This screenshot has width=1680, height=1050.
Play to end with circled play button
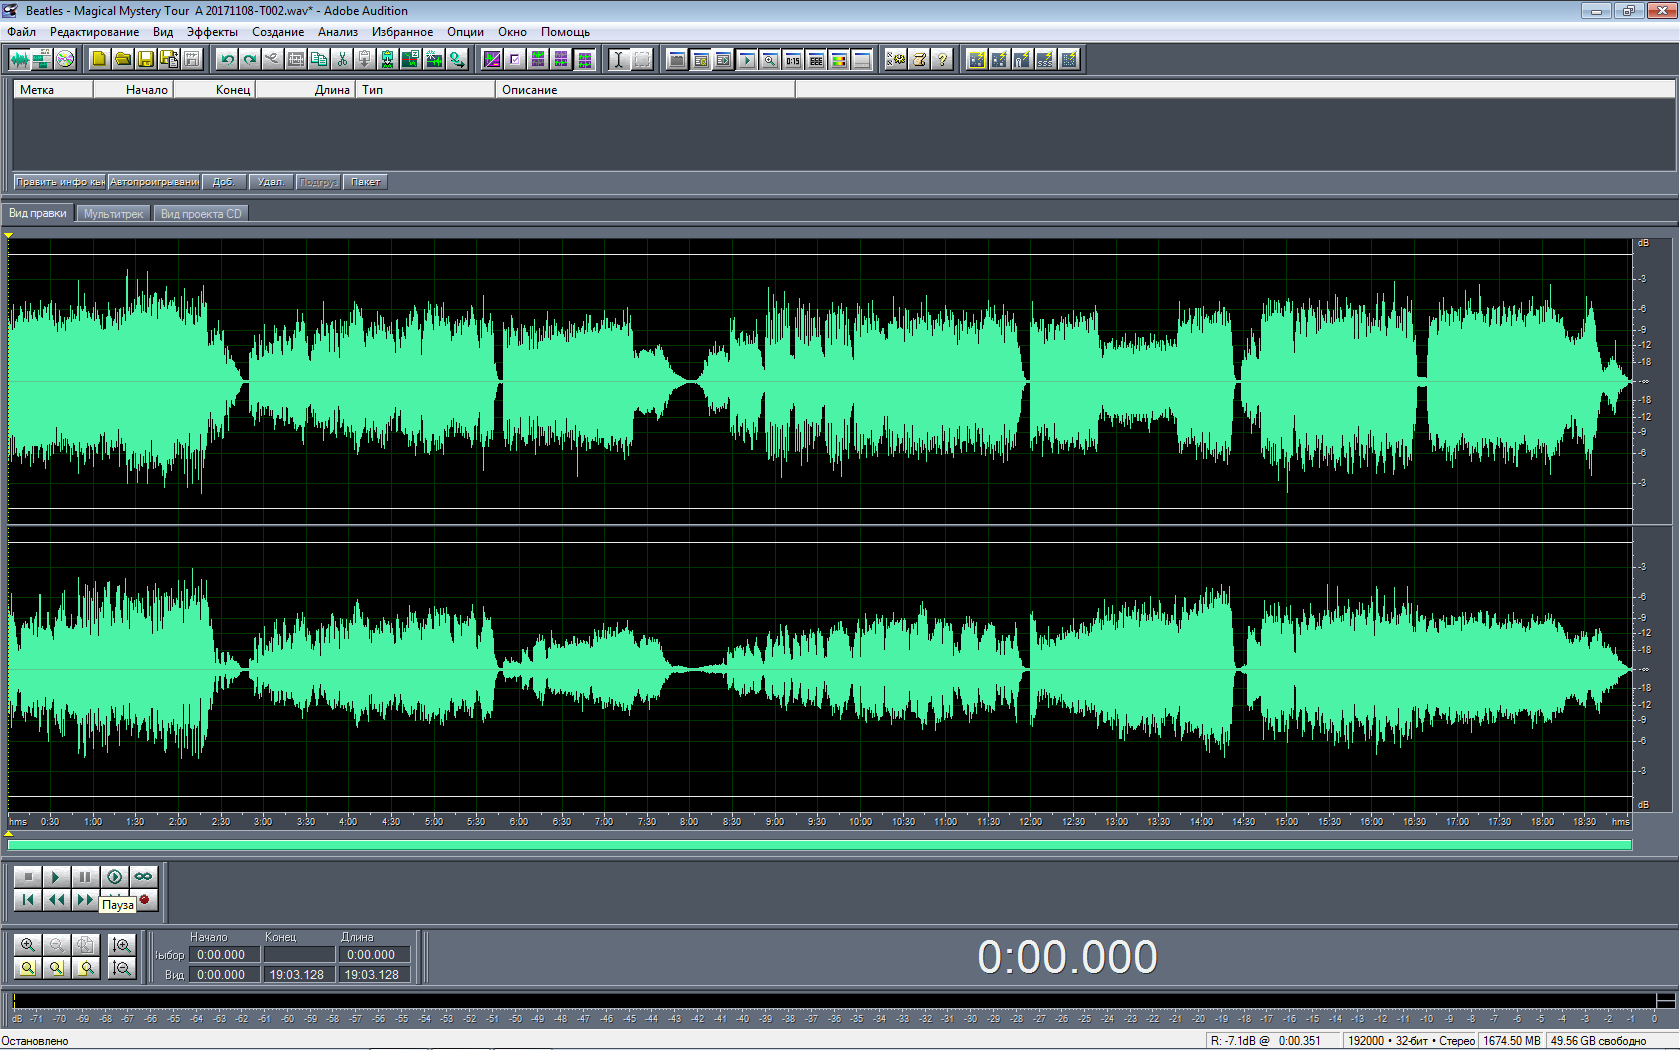point(115,877)
